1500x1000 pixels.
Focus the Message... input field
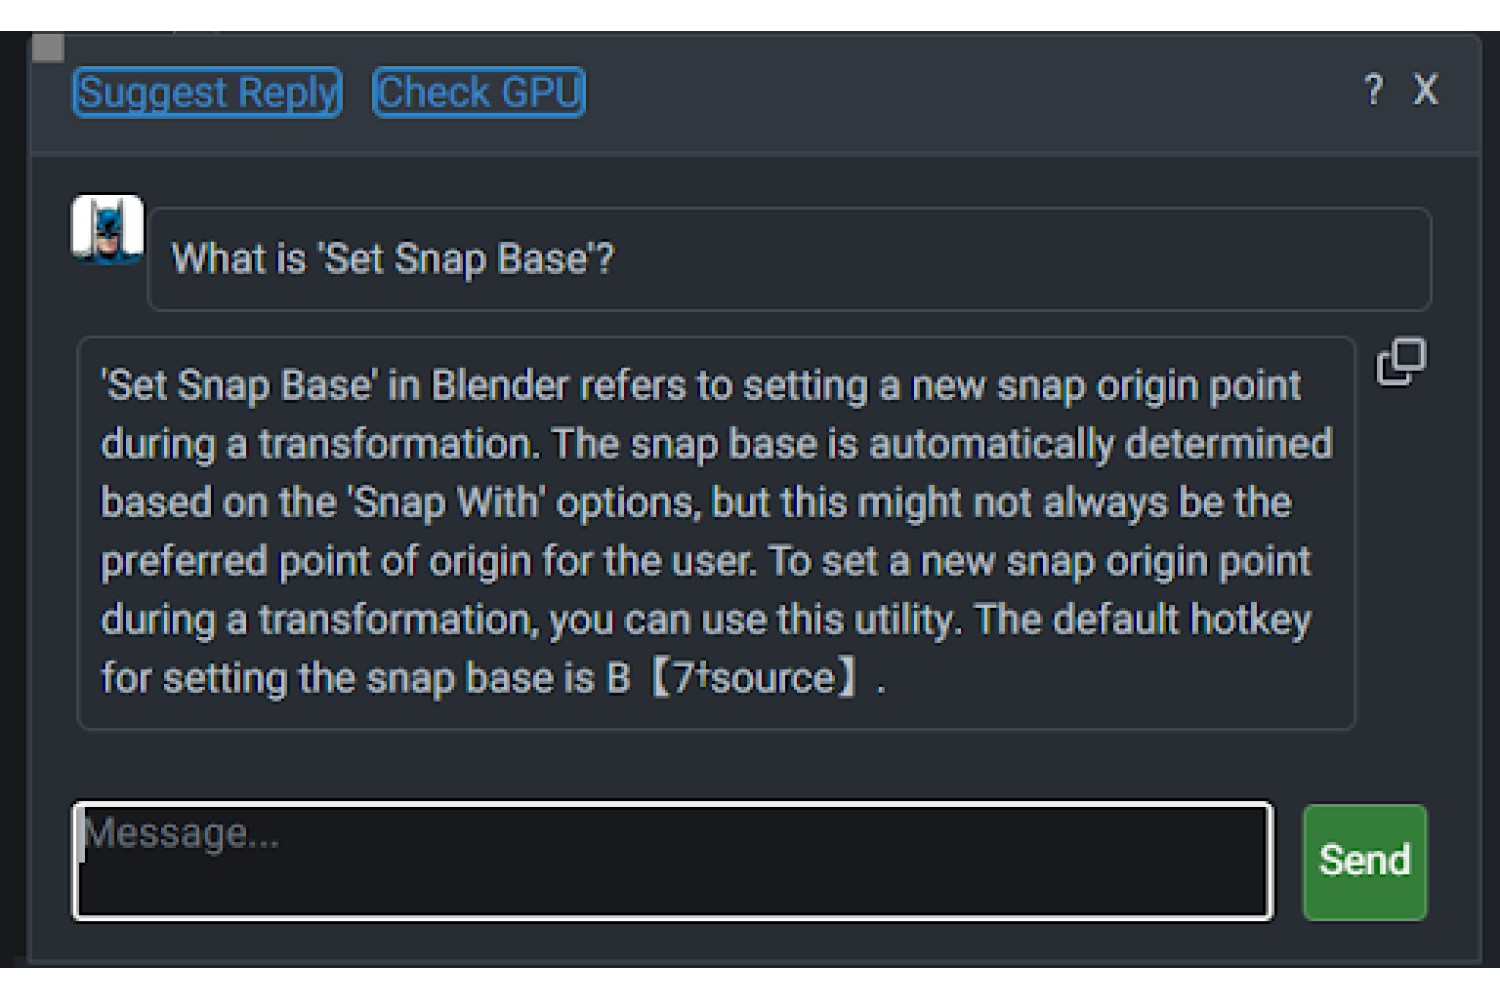673,861
